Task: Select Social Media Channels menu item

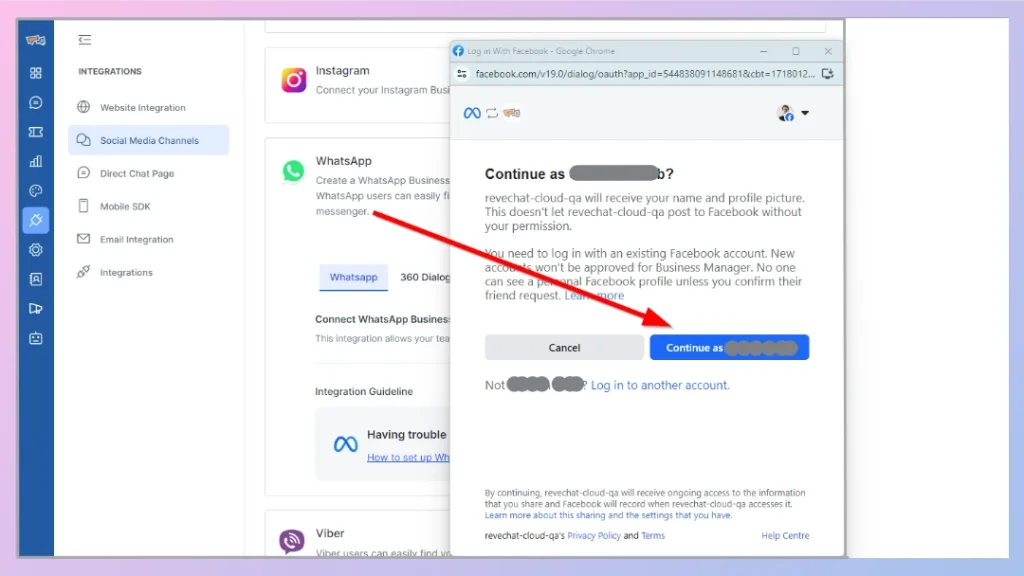Action: click(148, 140)
